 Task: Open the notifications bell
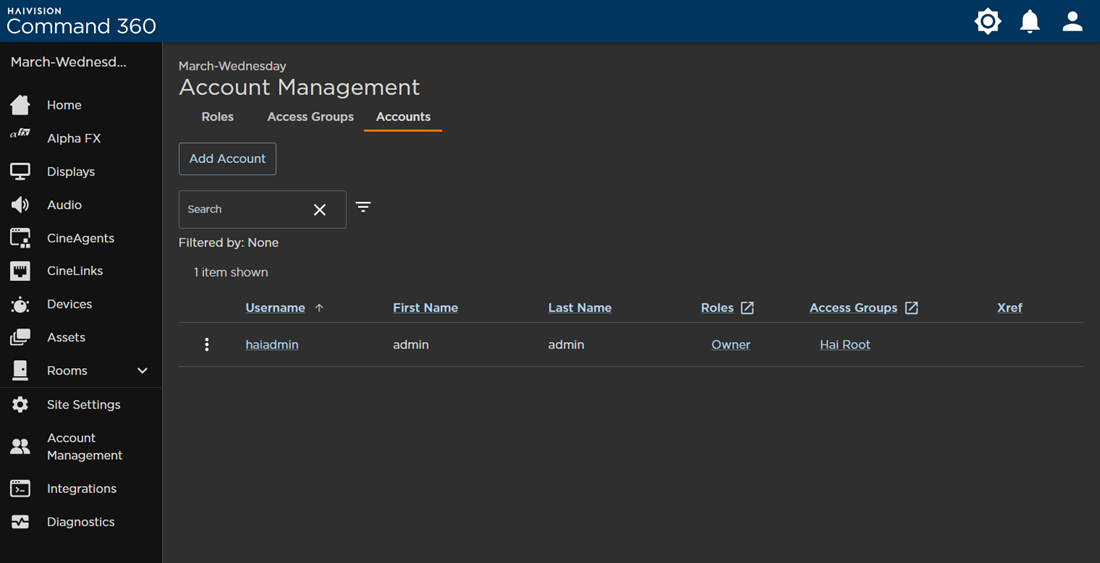coord(1030,21)
